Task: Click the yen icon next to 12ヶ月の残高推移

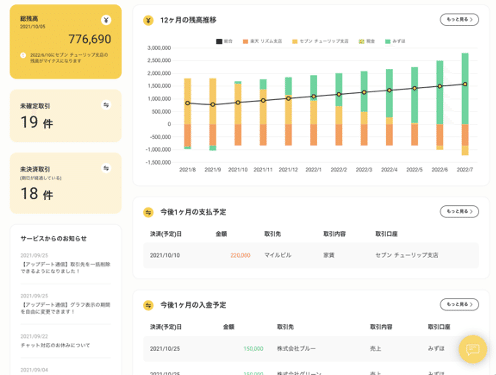Action: click(148, 21)
